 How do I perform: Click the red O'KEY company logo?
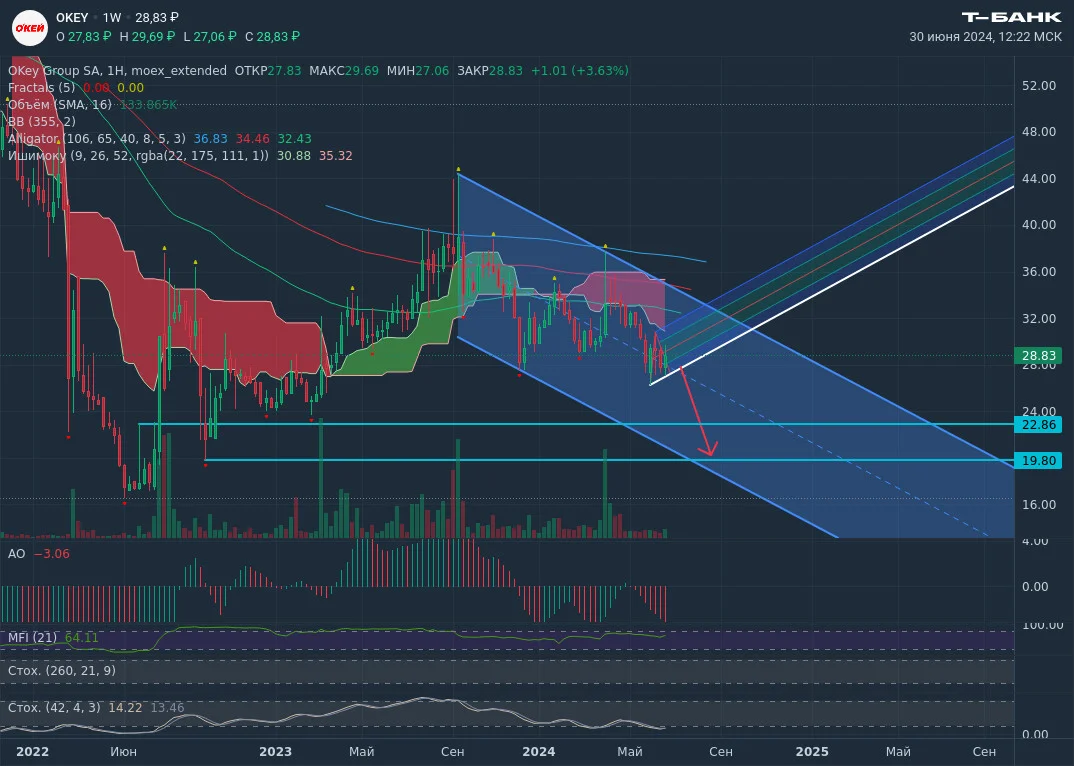pyautogui.click(x=30, y=28)
